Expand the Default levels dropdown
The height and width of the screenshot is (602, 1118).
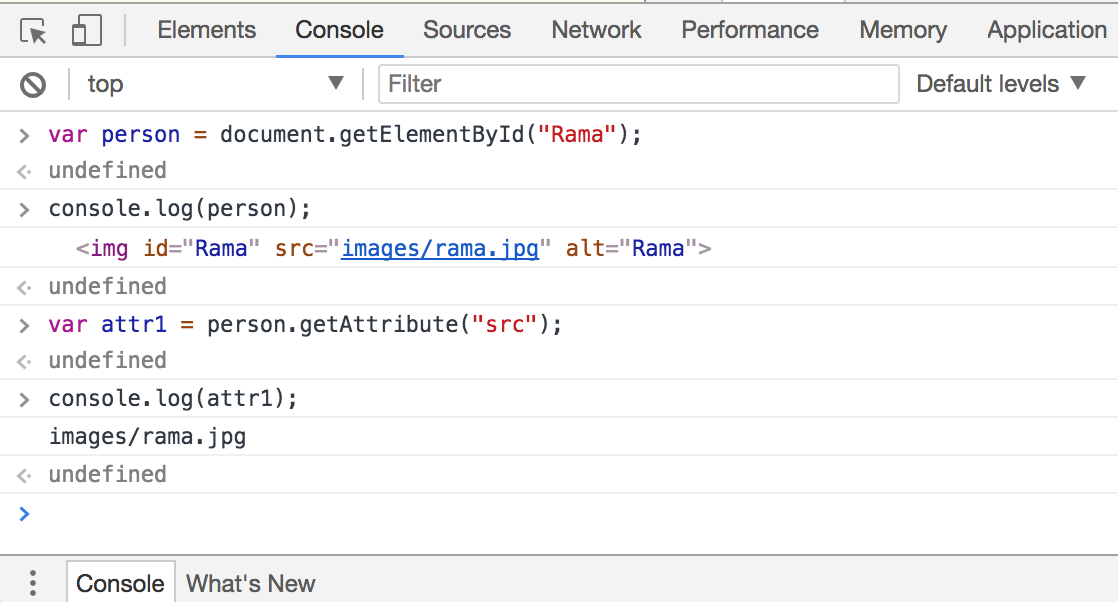(1001, 84)
